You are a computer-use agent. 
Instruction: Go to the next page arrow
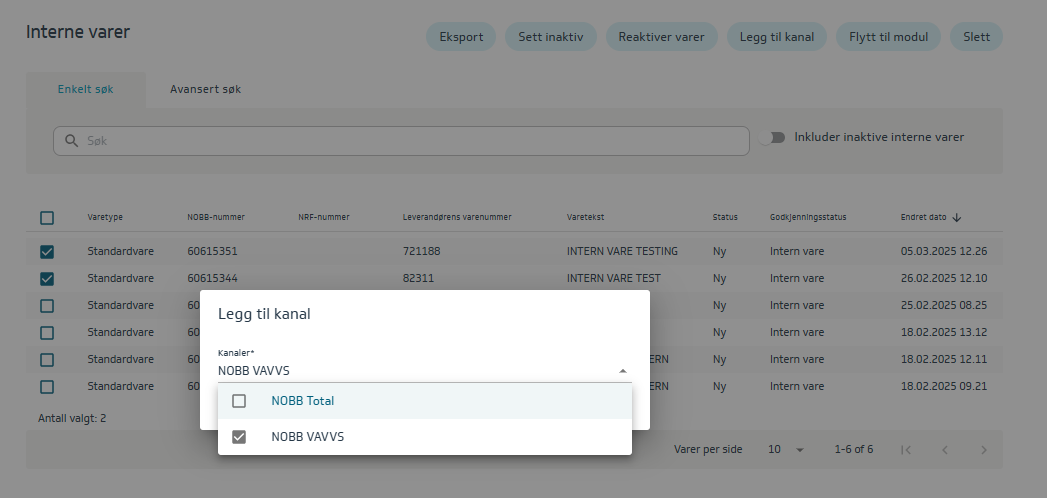(983, 450)
